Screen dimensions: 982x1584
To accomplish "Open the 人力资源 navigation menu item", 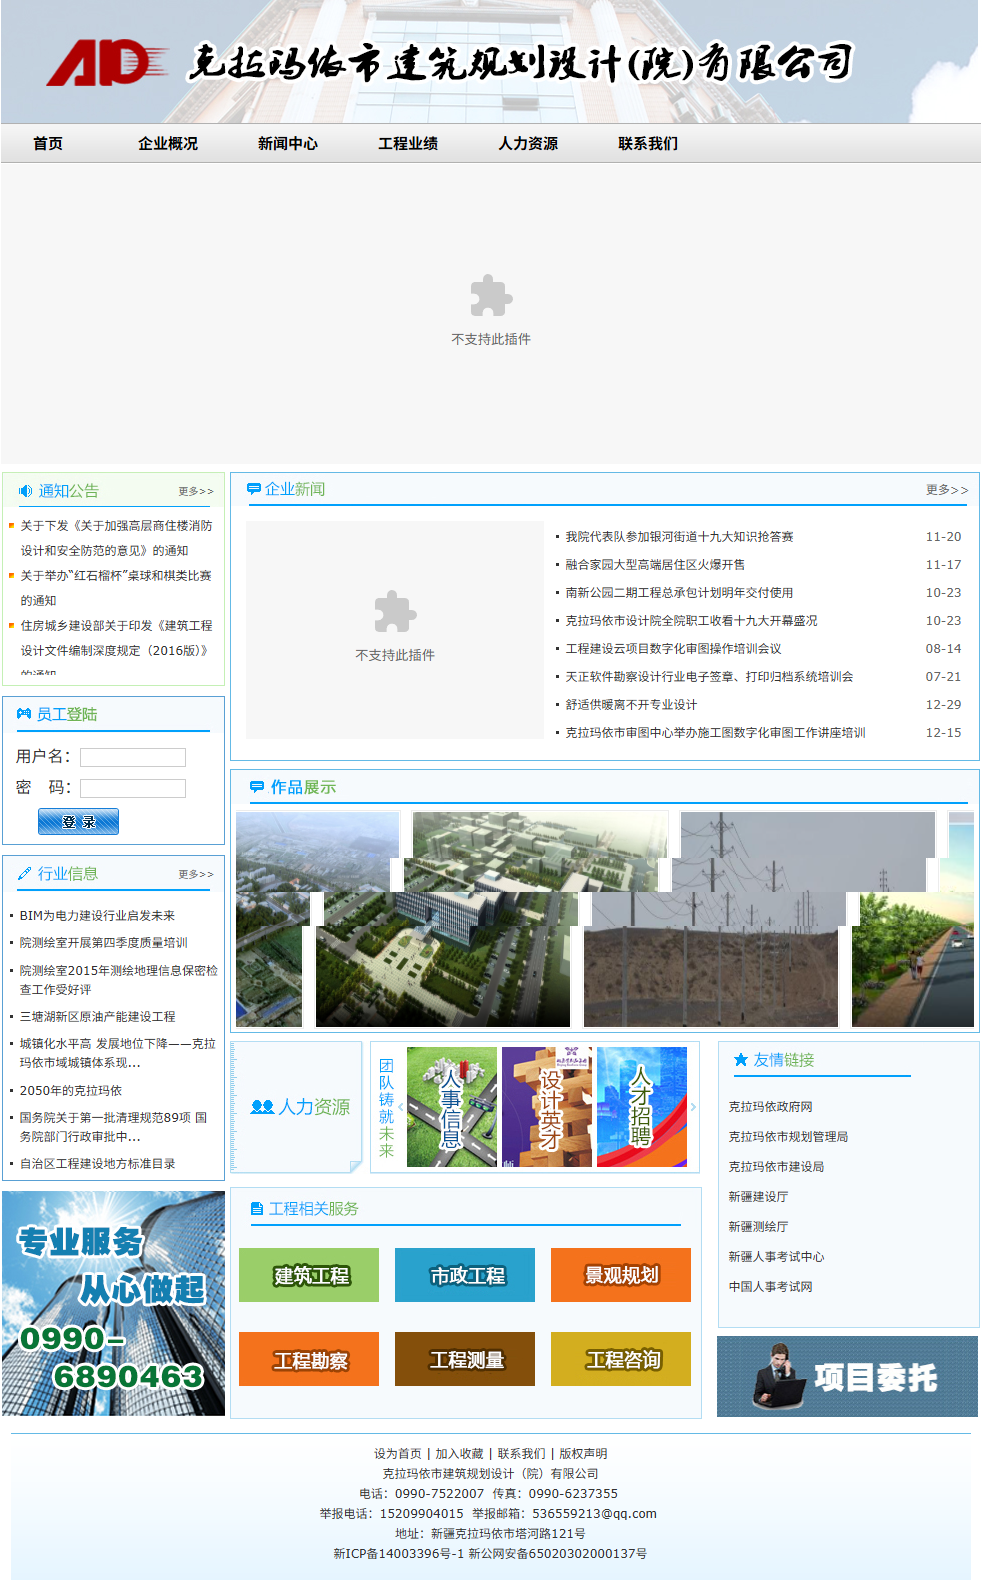I will coord(528,144).
